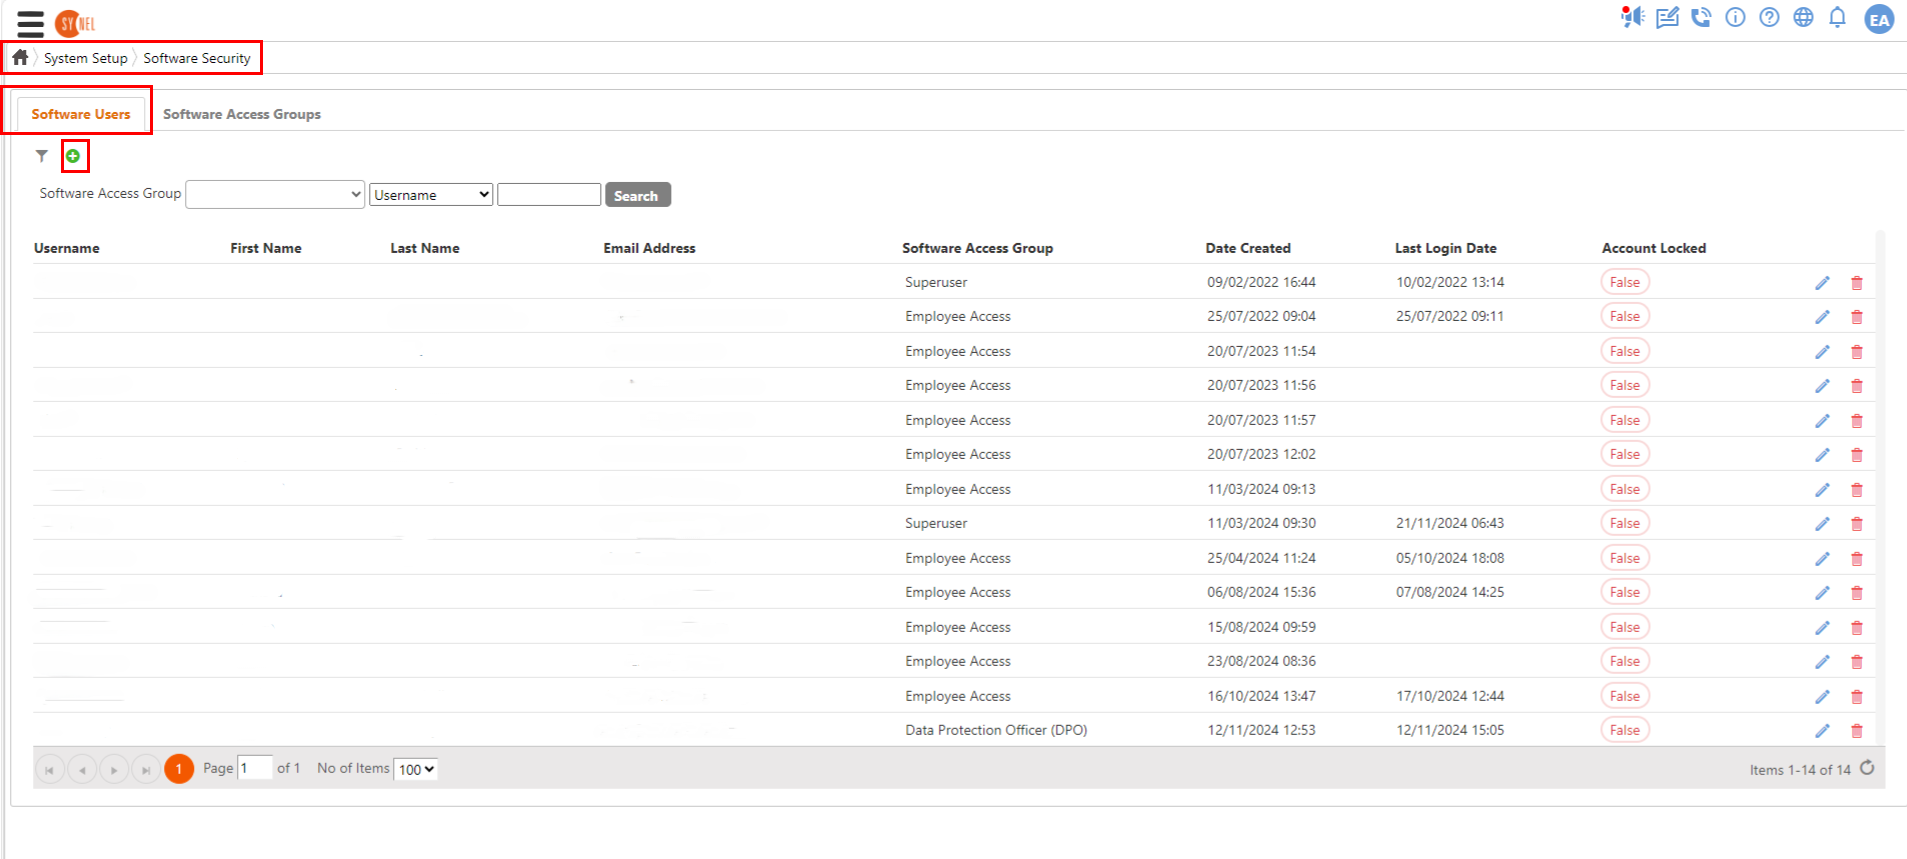The width and height of the screenshot is (1907, 859).
Task: Edit the user created 16/10/2024 13:47
Action: click(1822, 697)
